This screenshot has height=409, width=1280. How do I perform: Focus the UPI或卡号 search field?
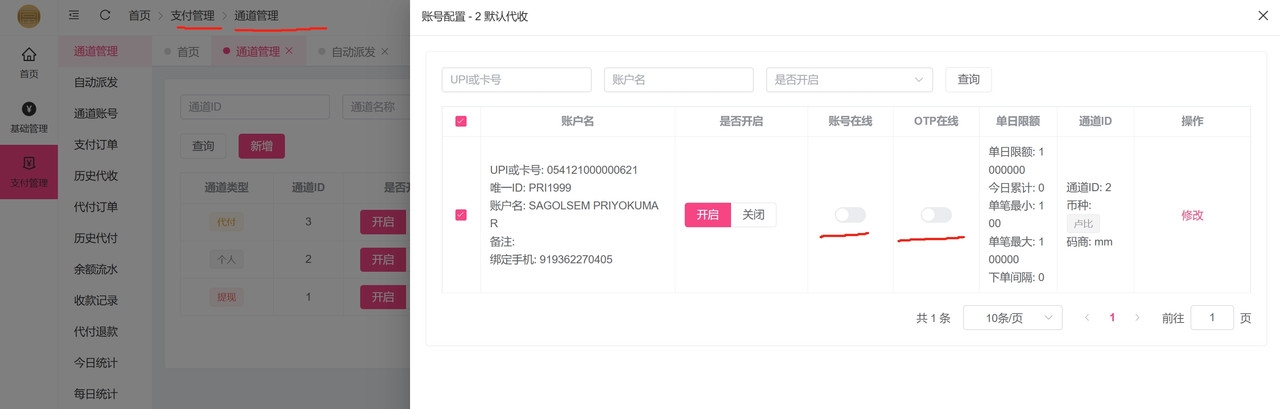coord(515,80)
